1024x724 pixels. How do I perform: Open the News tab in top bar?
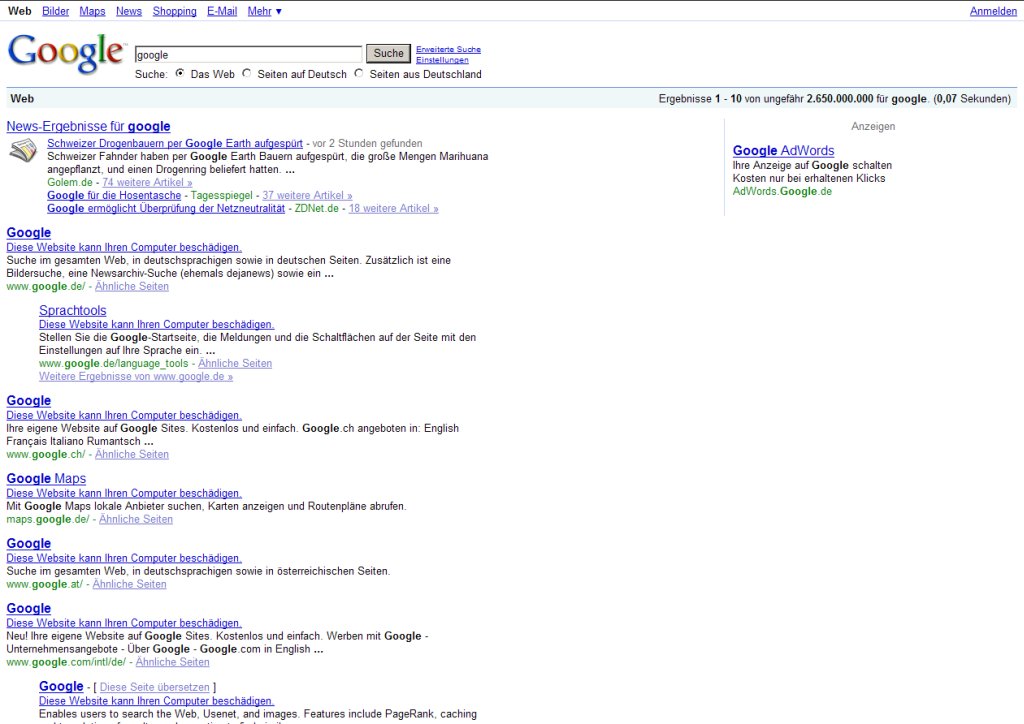[x=129, y=11]
